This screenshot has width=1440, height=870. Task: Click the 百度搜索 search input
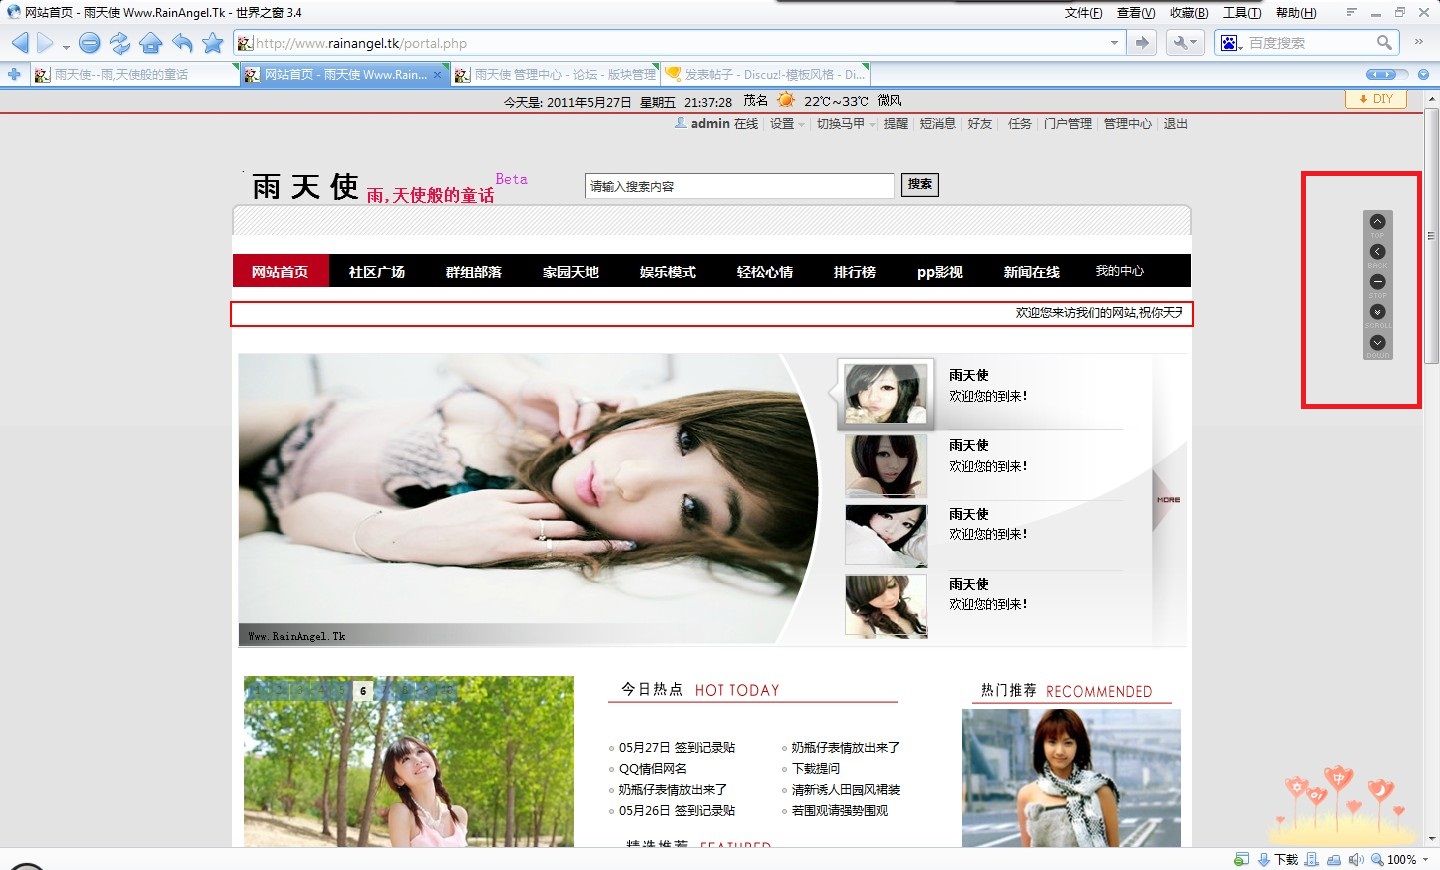[1310, 43]
